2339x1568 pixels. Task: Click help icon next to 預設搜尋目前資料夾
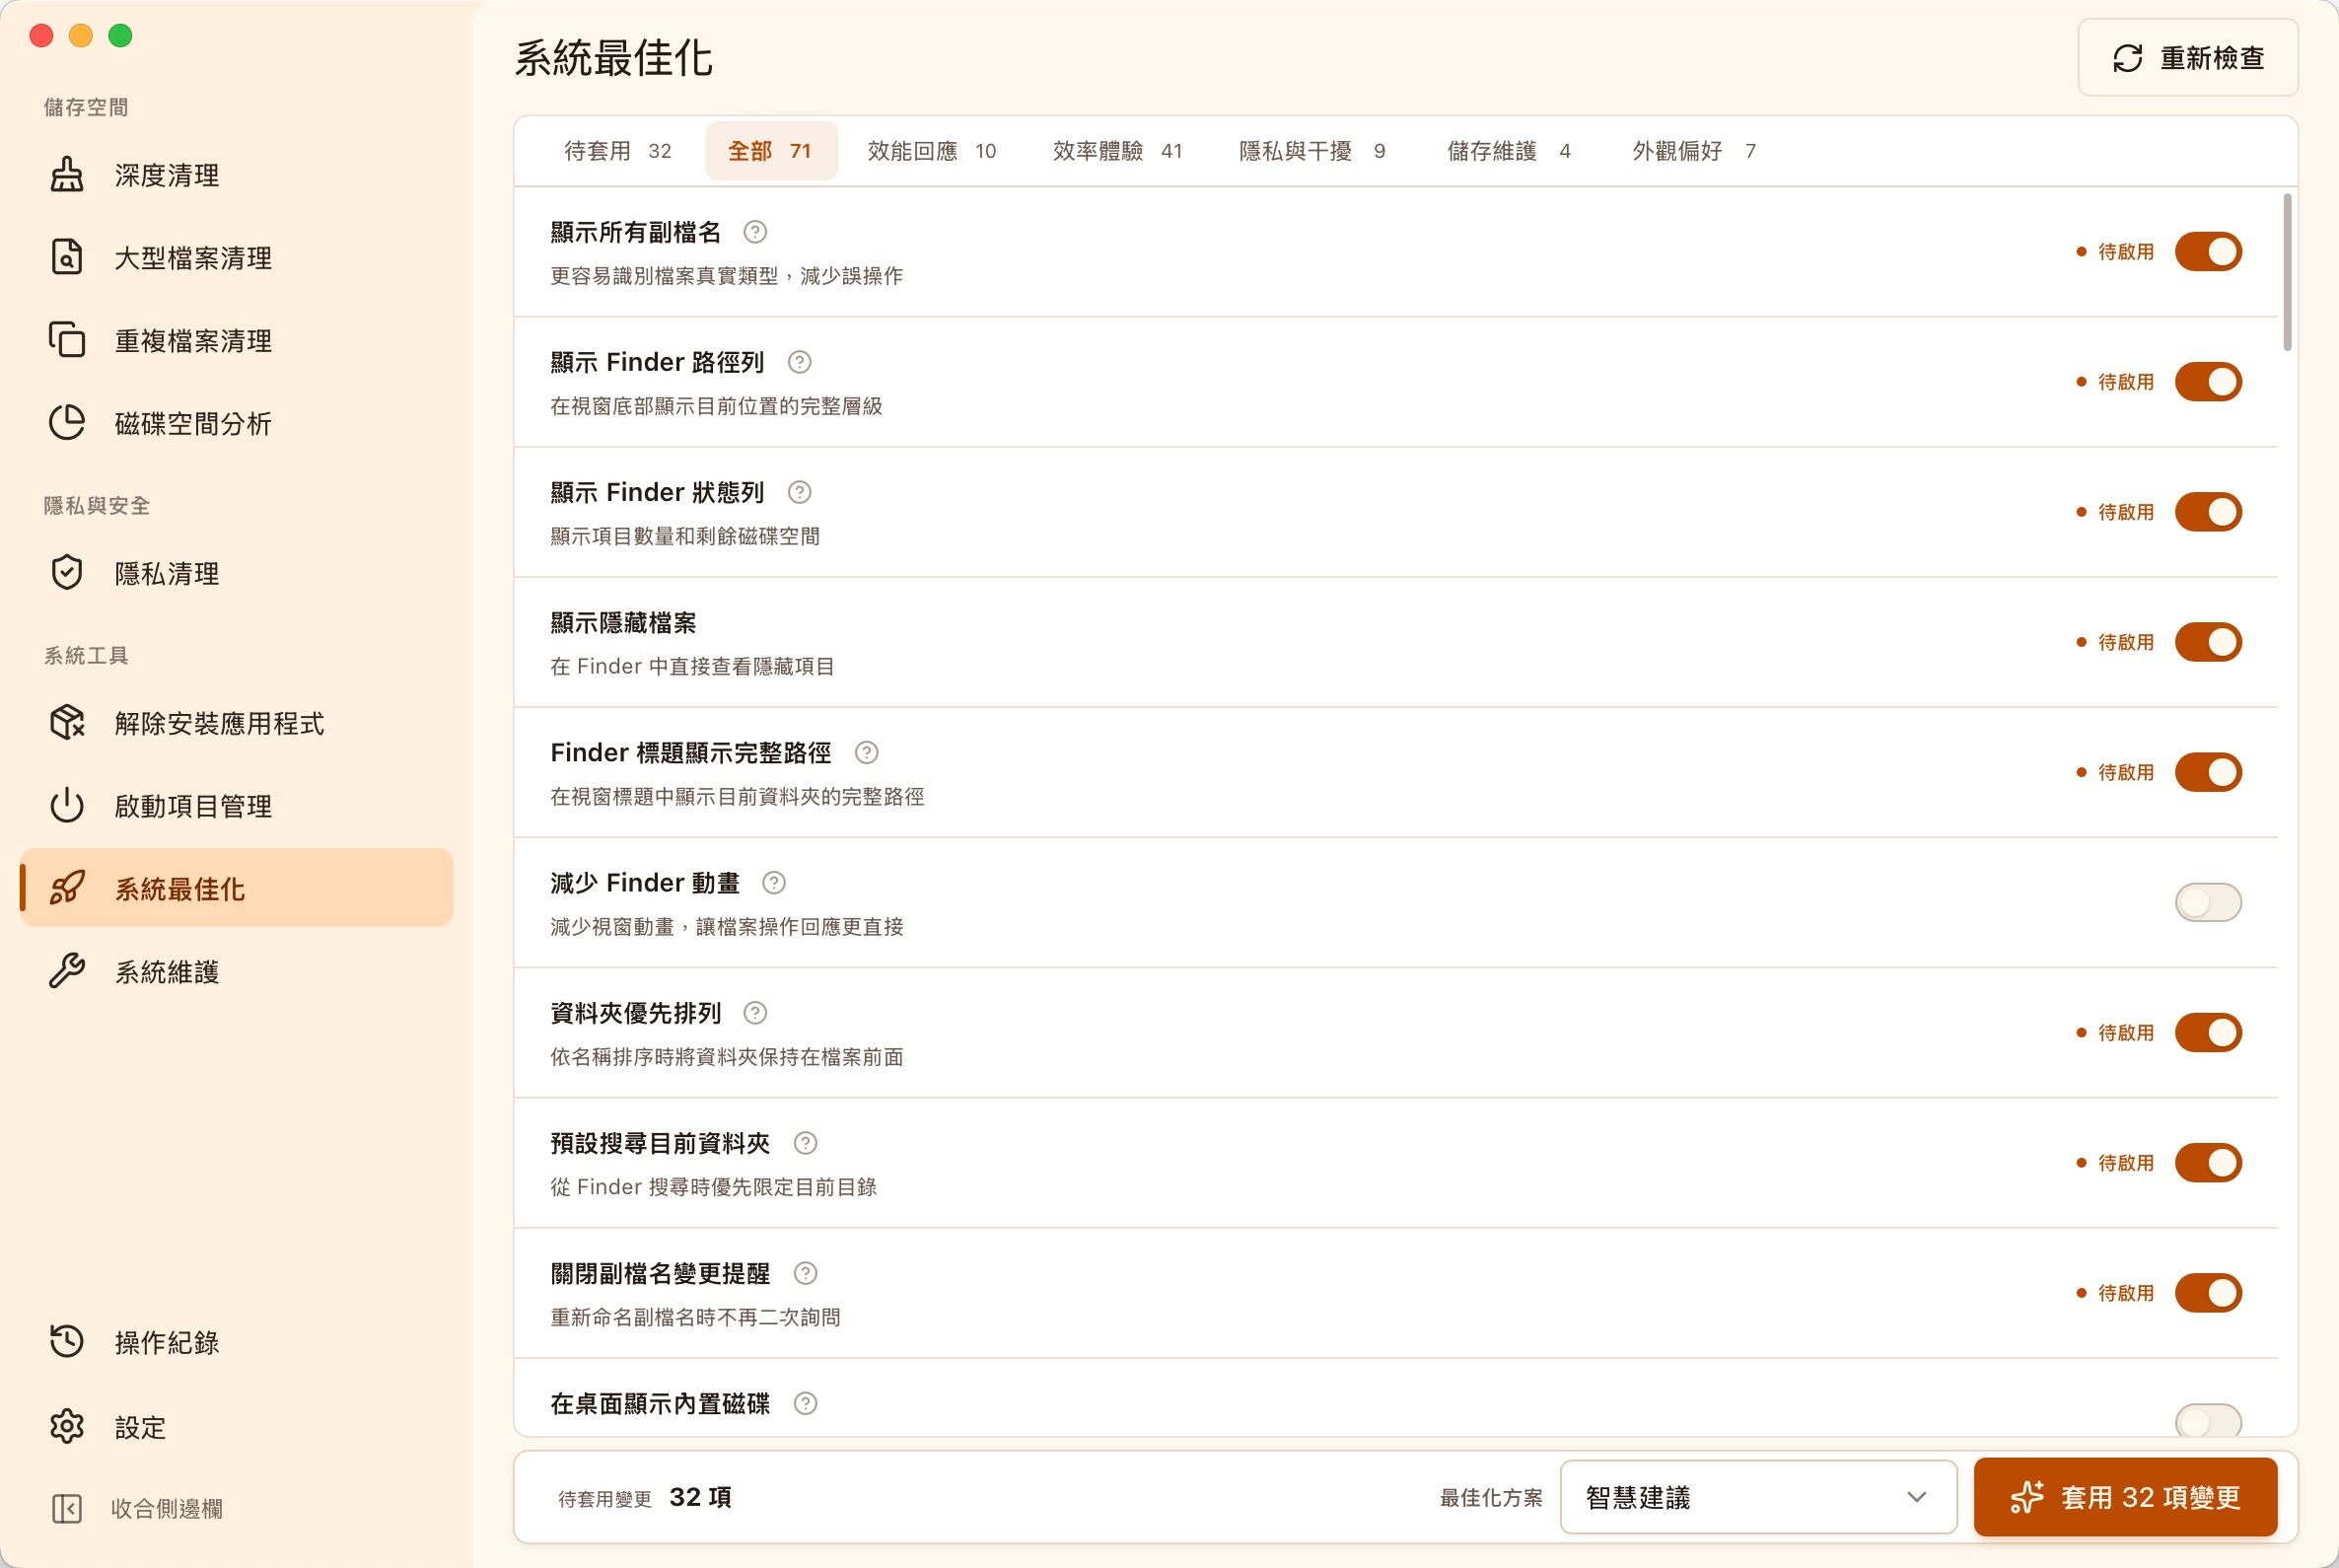(x=805, y=1143)
